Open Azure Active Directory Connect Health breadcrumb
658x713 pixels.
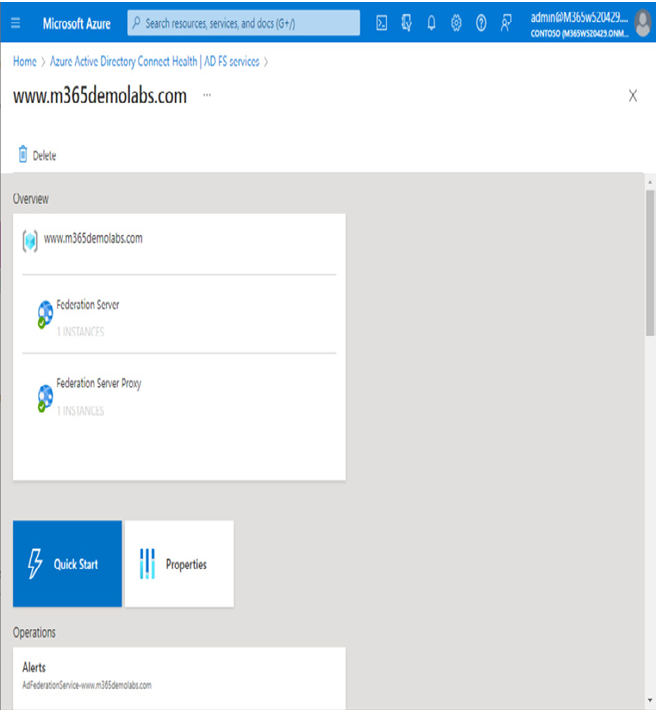point(155,61)
